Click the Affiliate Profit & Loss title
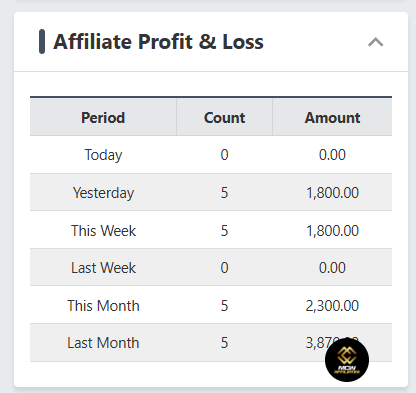The width and height of the screenshot is (416, 393). pyautogui.click(x=158, y=42)
